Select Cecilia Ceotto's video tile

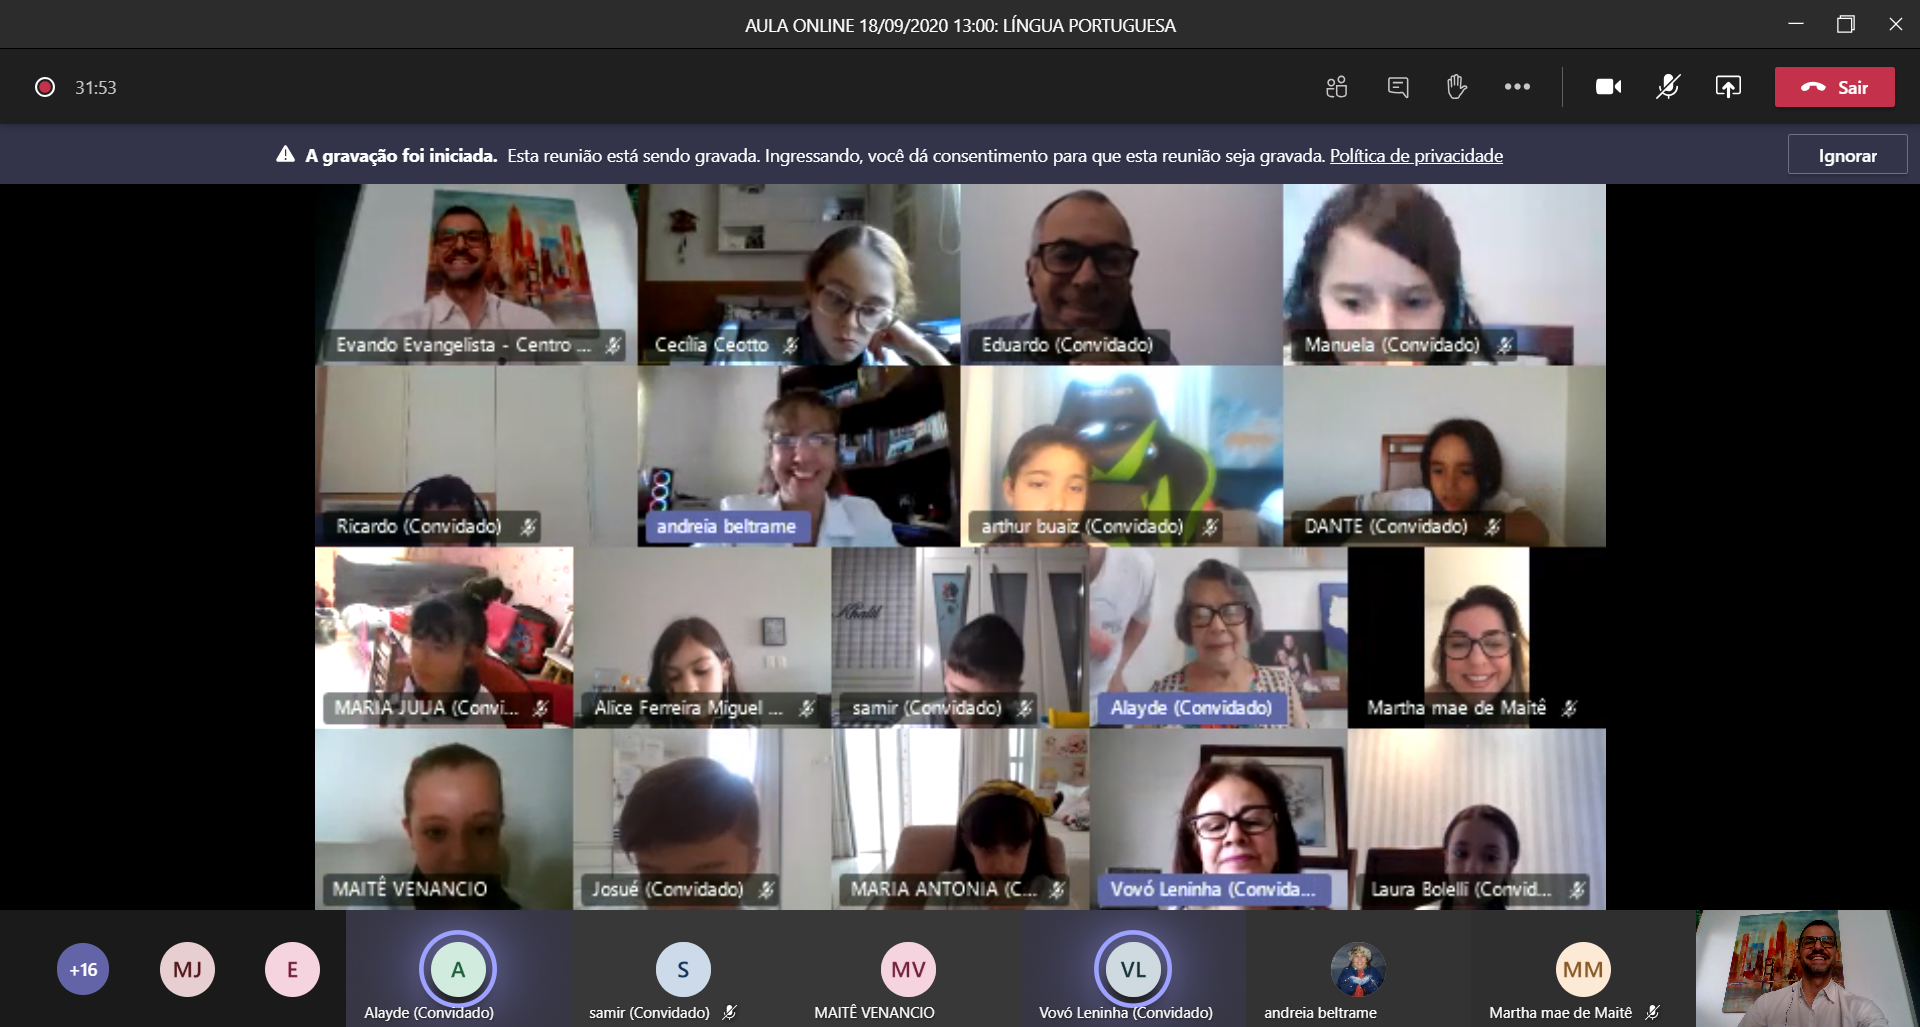coord(799,274)
